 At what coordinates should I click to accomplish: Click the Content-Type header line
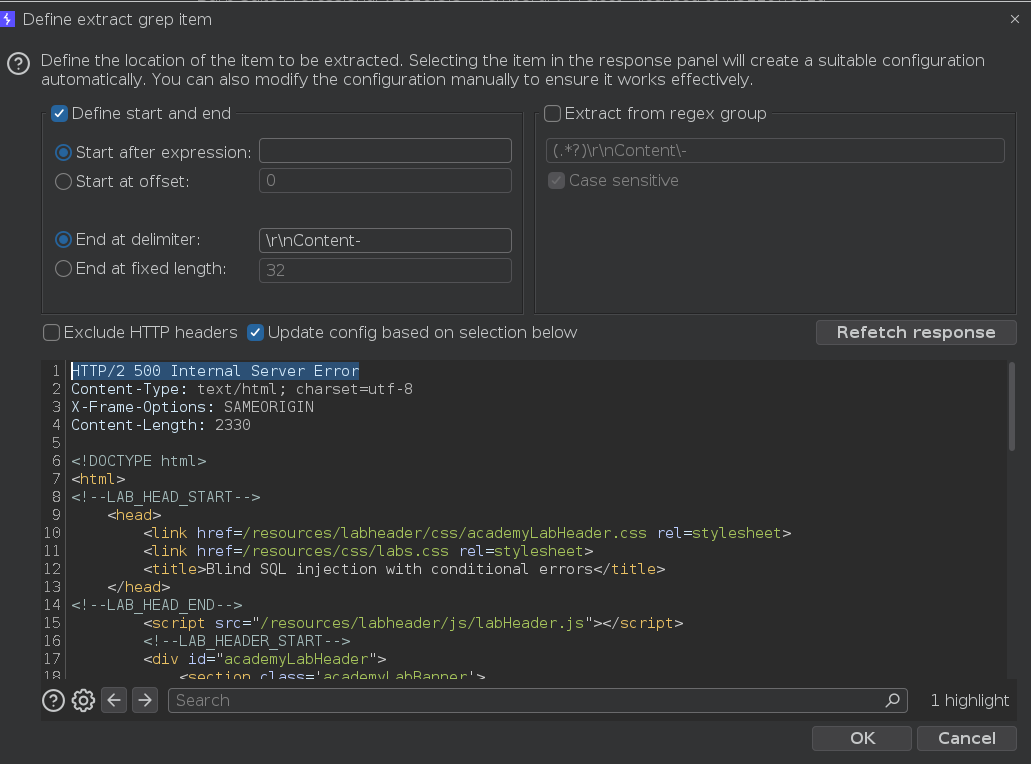242,389
